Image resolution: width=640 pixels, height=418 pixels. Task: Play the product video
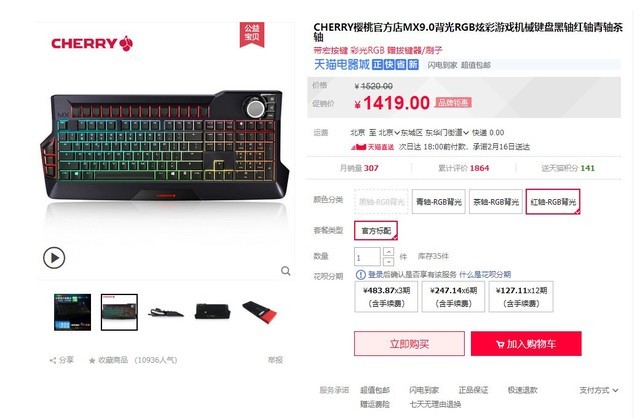pos(54,258)
